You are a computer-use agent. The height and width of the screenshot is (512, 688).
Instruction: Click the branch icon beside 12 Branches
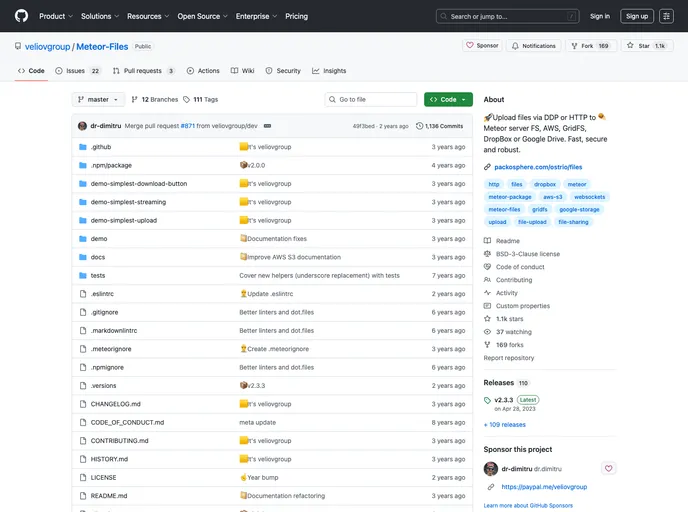tap(134, 100)
